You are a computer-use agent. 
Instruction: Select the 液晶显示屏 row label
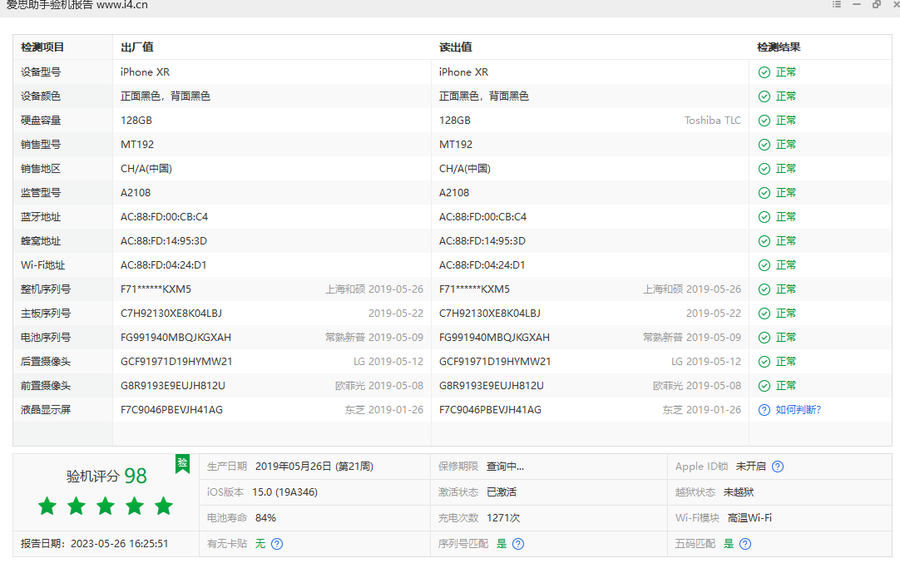pos(46,410)
